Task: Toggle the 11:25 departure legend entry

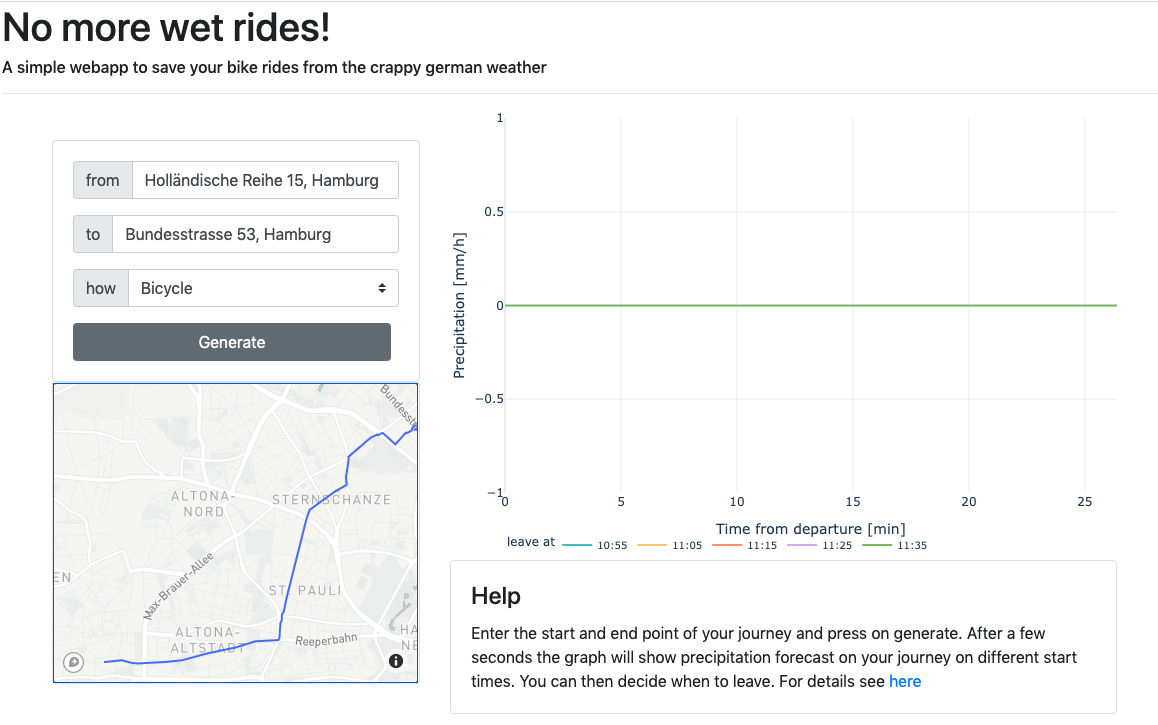Action: (x=819, y=546)
